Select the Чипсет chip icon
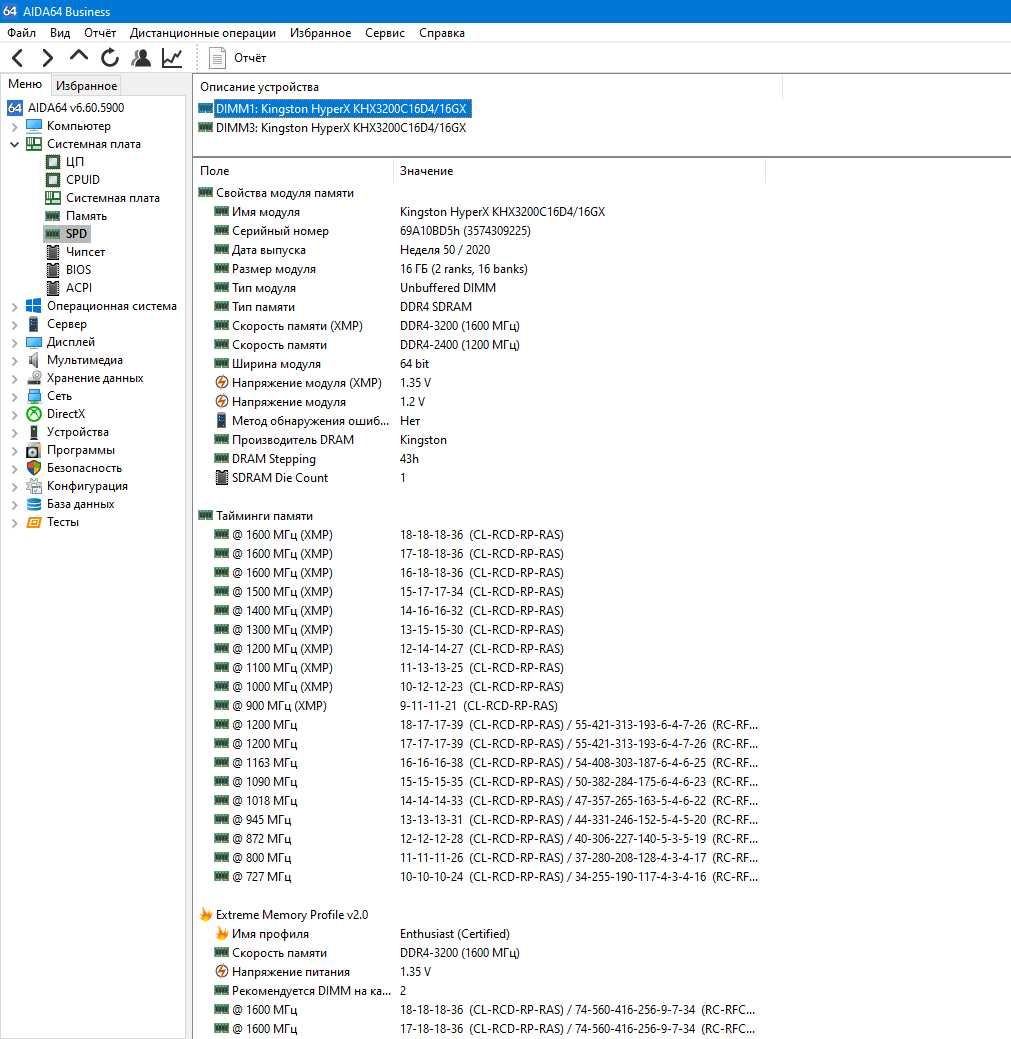This screenshot has height=1039, width=1011. [x=53, y=252]
